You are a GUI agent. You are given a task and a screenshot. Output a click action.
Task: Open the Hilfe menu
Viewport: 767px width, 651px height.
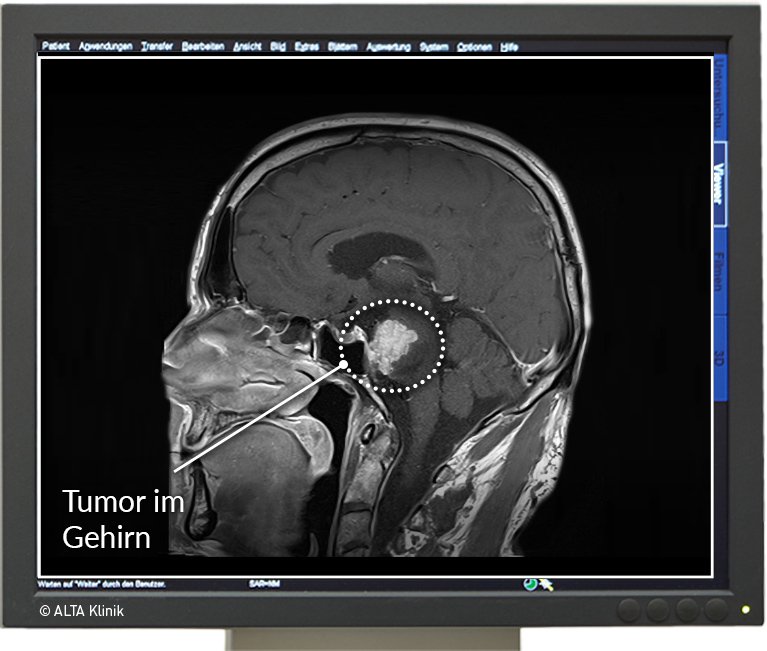pos(510,47)
